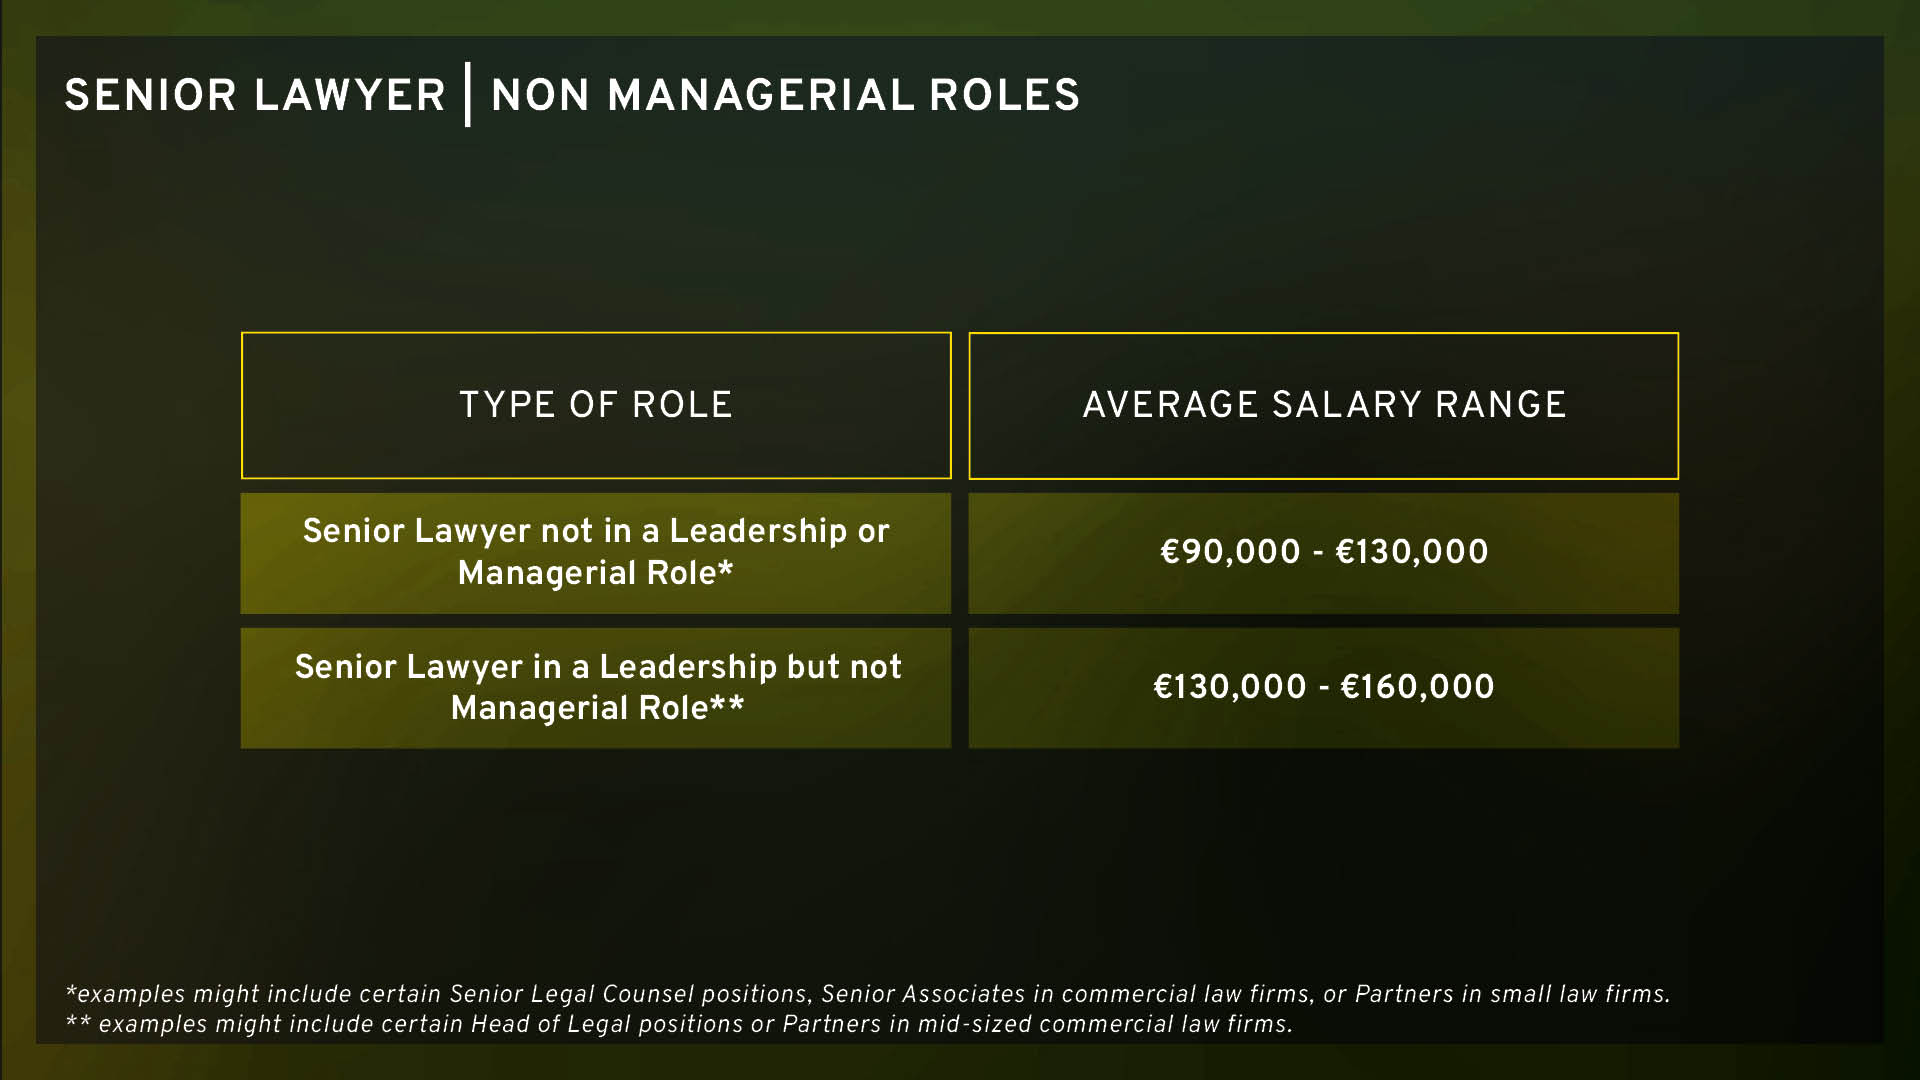Click the vertical divider bar in title
Screen dimensions: 1920x1080
(x=467, y=94)
